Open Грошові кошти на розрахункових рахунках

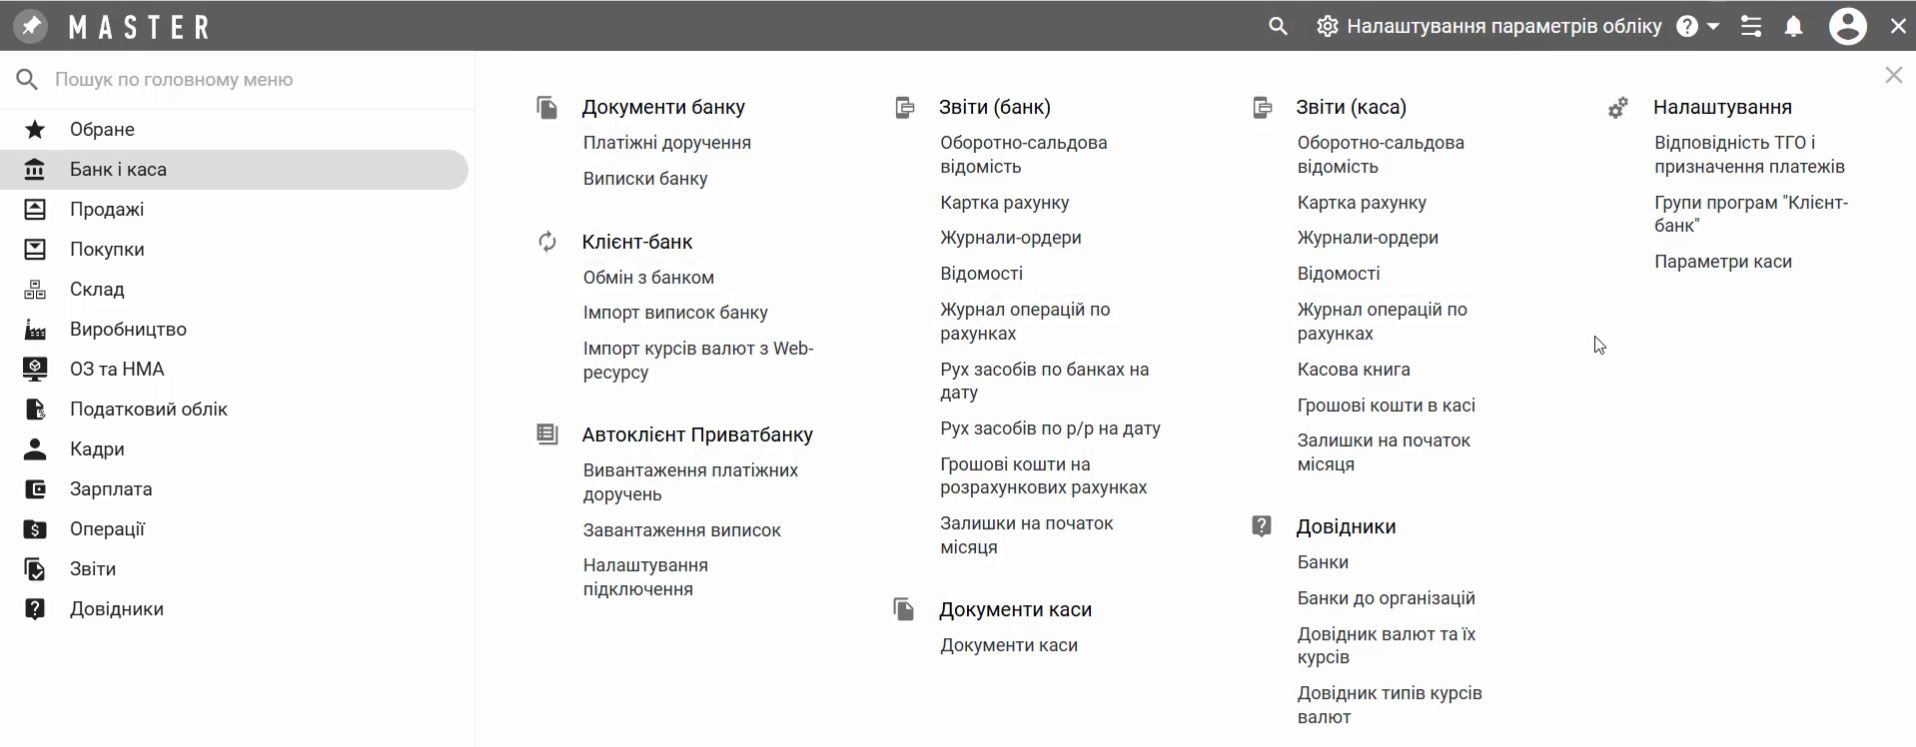(1043, 476)
